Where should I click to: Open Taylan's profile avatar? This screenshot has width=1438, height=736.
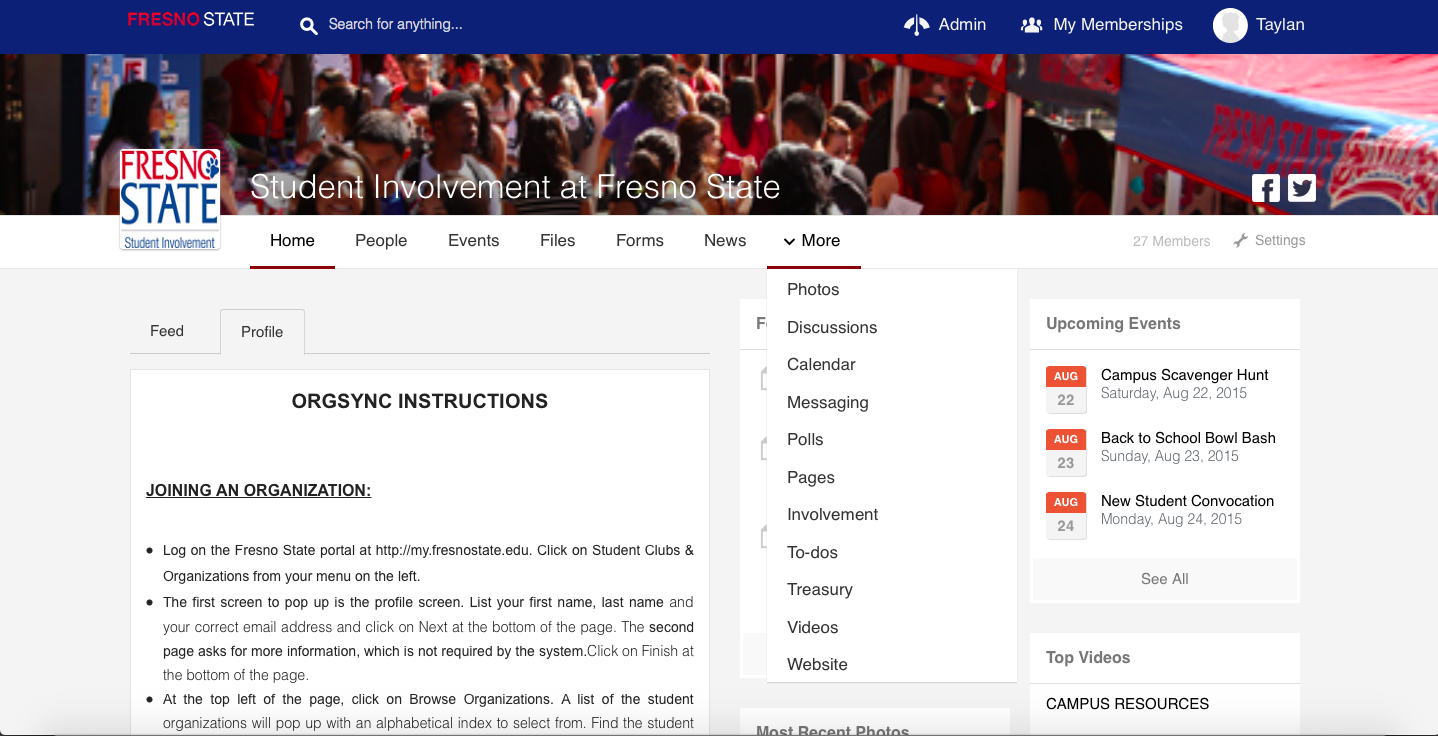pos(1229,25)
